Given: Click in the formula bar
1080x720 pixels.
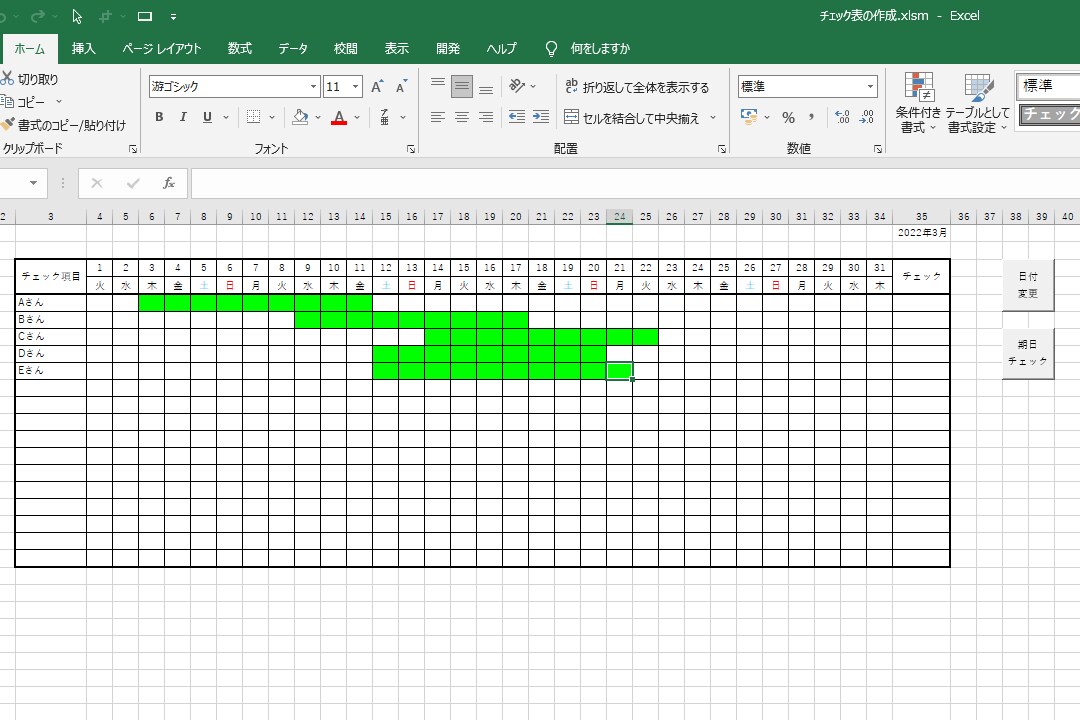Looking at the screenshot, I should pyautogui.click(x=635, y=183).
